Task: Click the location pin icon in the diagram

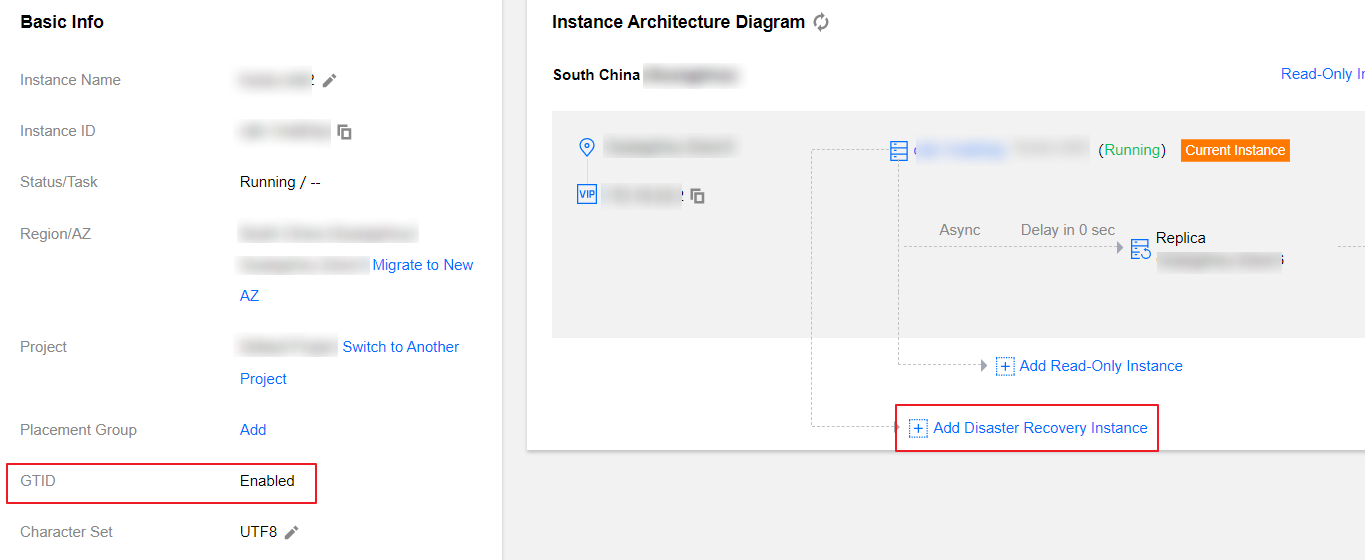Action: [x=587, y=147]
